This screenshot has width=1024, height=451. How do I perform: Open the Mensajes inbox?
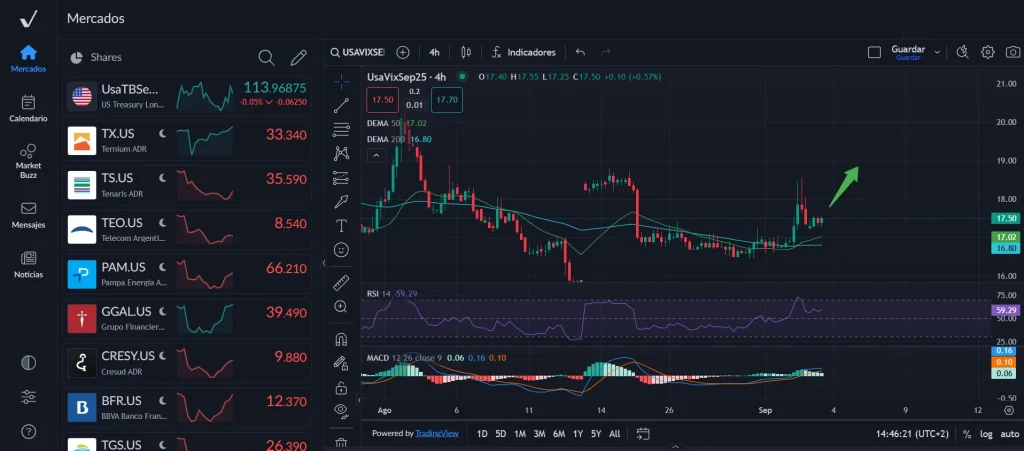(x=28, y=215)
